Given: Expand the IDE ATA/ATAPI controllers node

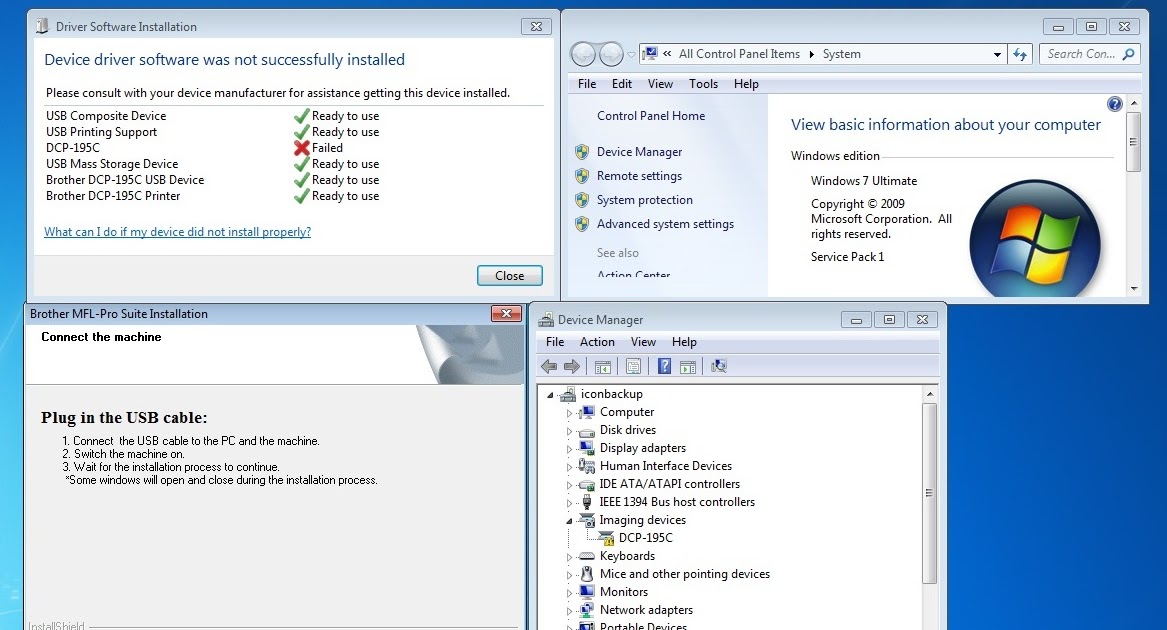Looking at the screenshot, I should click(569, 485).
